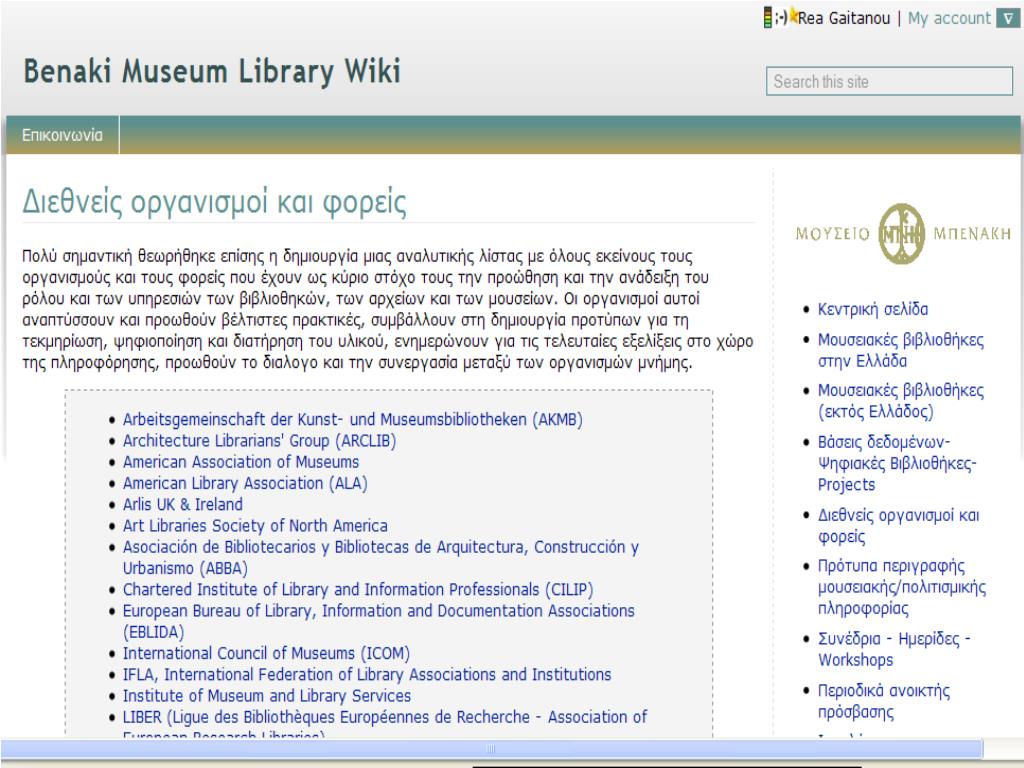Viewport: 1024px width, 768px height.
Task: Open the EBLIDA European Bureau link
Action: 379,621
